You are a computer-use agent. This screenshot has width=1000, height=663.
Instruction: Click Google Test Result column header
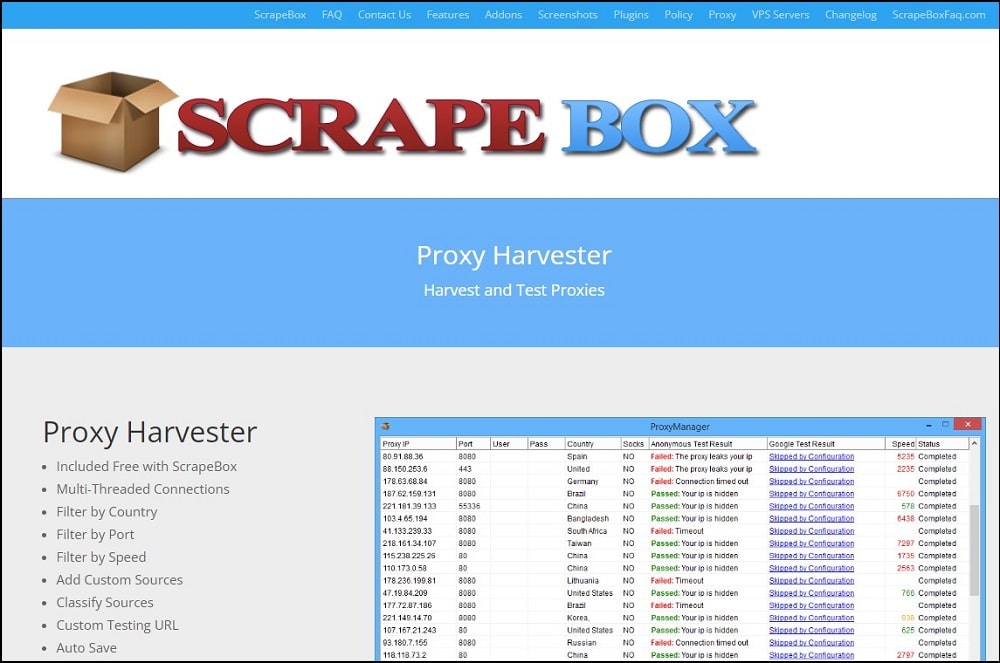pos(827,444)
